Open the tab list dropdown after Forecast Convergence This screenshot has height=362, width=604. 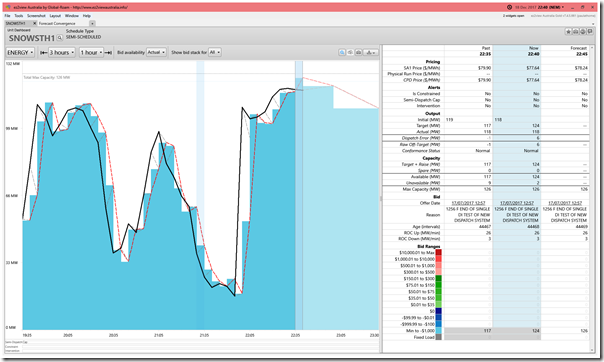tap(92, 23)
